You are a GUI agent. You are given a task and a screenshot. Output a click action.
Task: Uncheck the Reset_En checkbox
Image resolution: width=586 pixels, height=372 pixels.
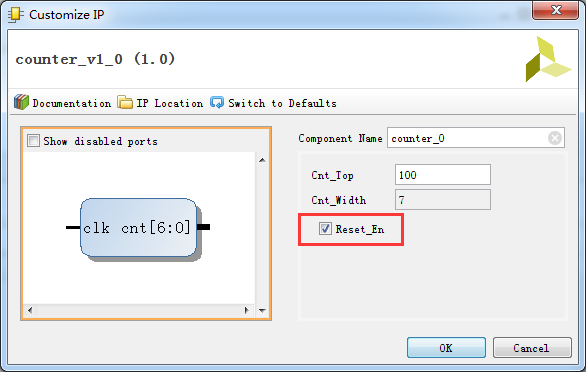pyautogui.click(x=325, y=229)
